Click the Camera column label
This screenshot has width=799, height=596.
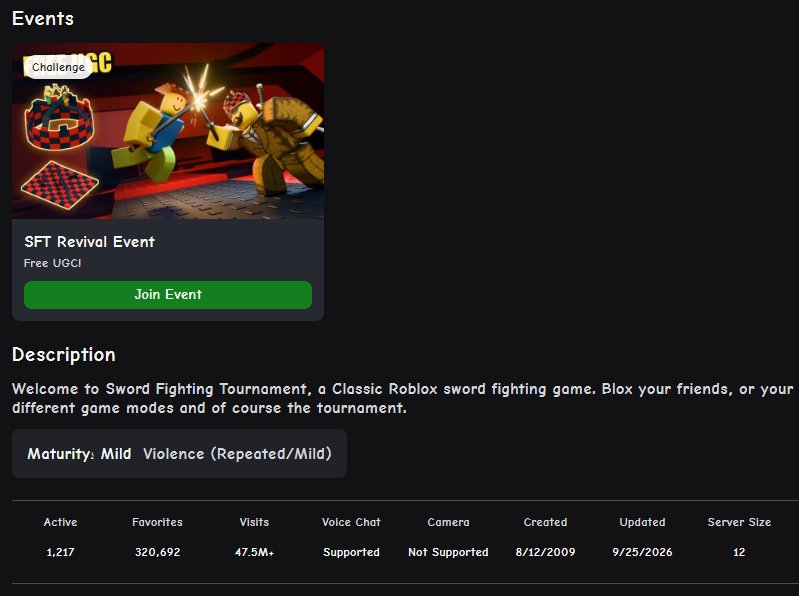pos(448,522)
